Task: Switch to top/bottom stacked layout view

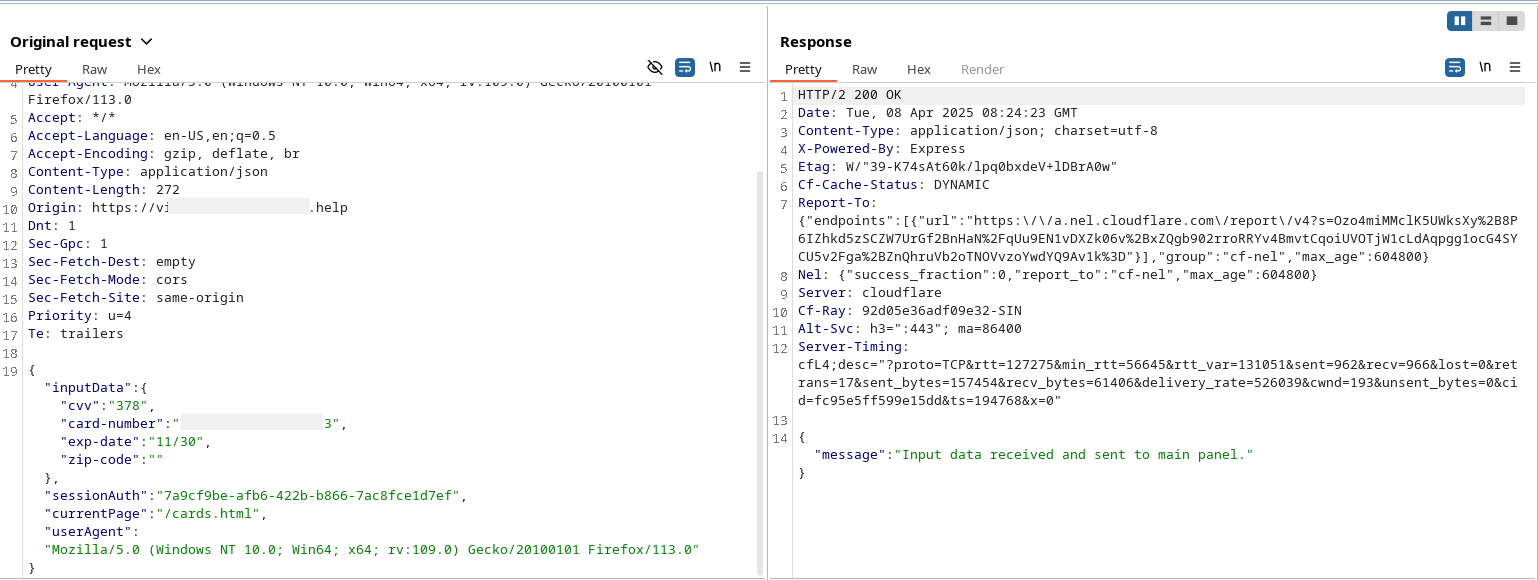Action: (x=1486, y=20)
